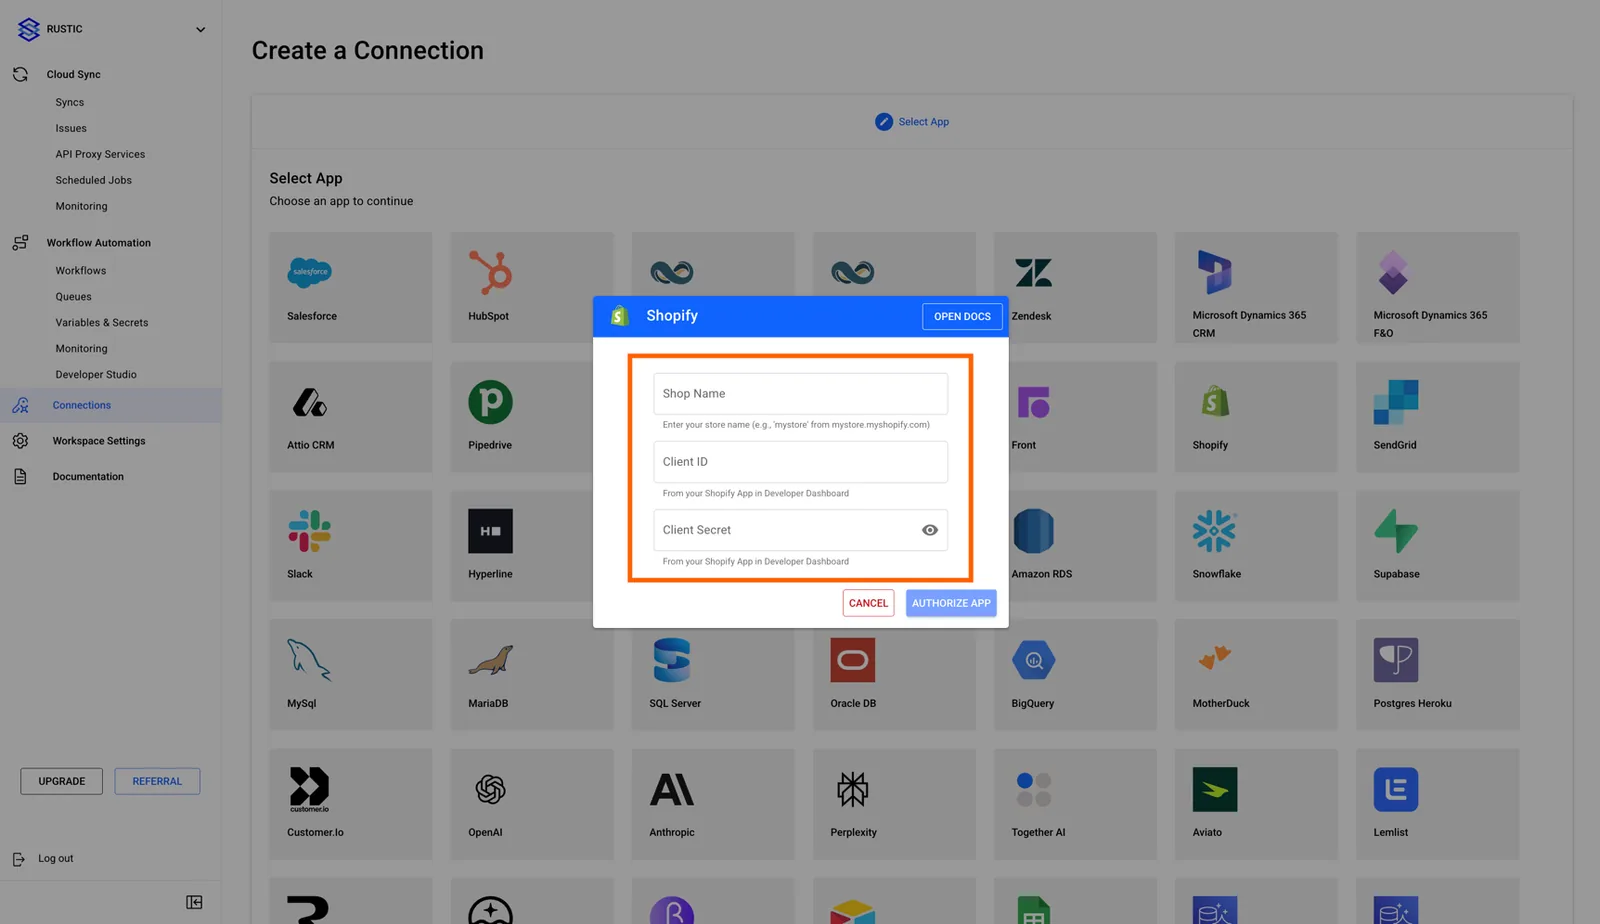Viewport: 1600px width, 924px height.
Task: Open Workflow Automation section
Action: point(98,242)
